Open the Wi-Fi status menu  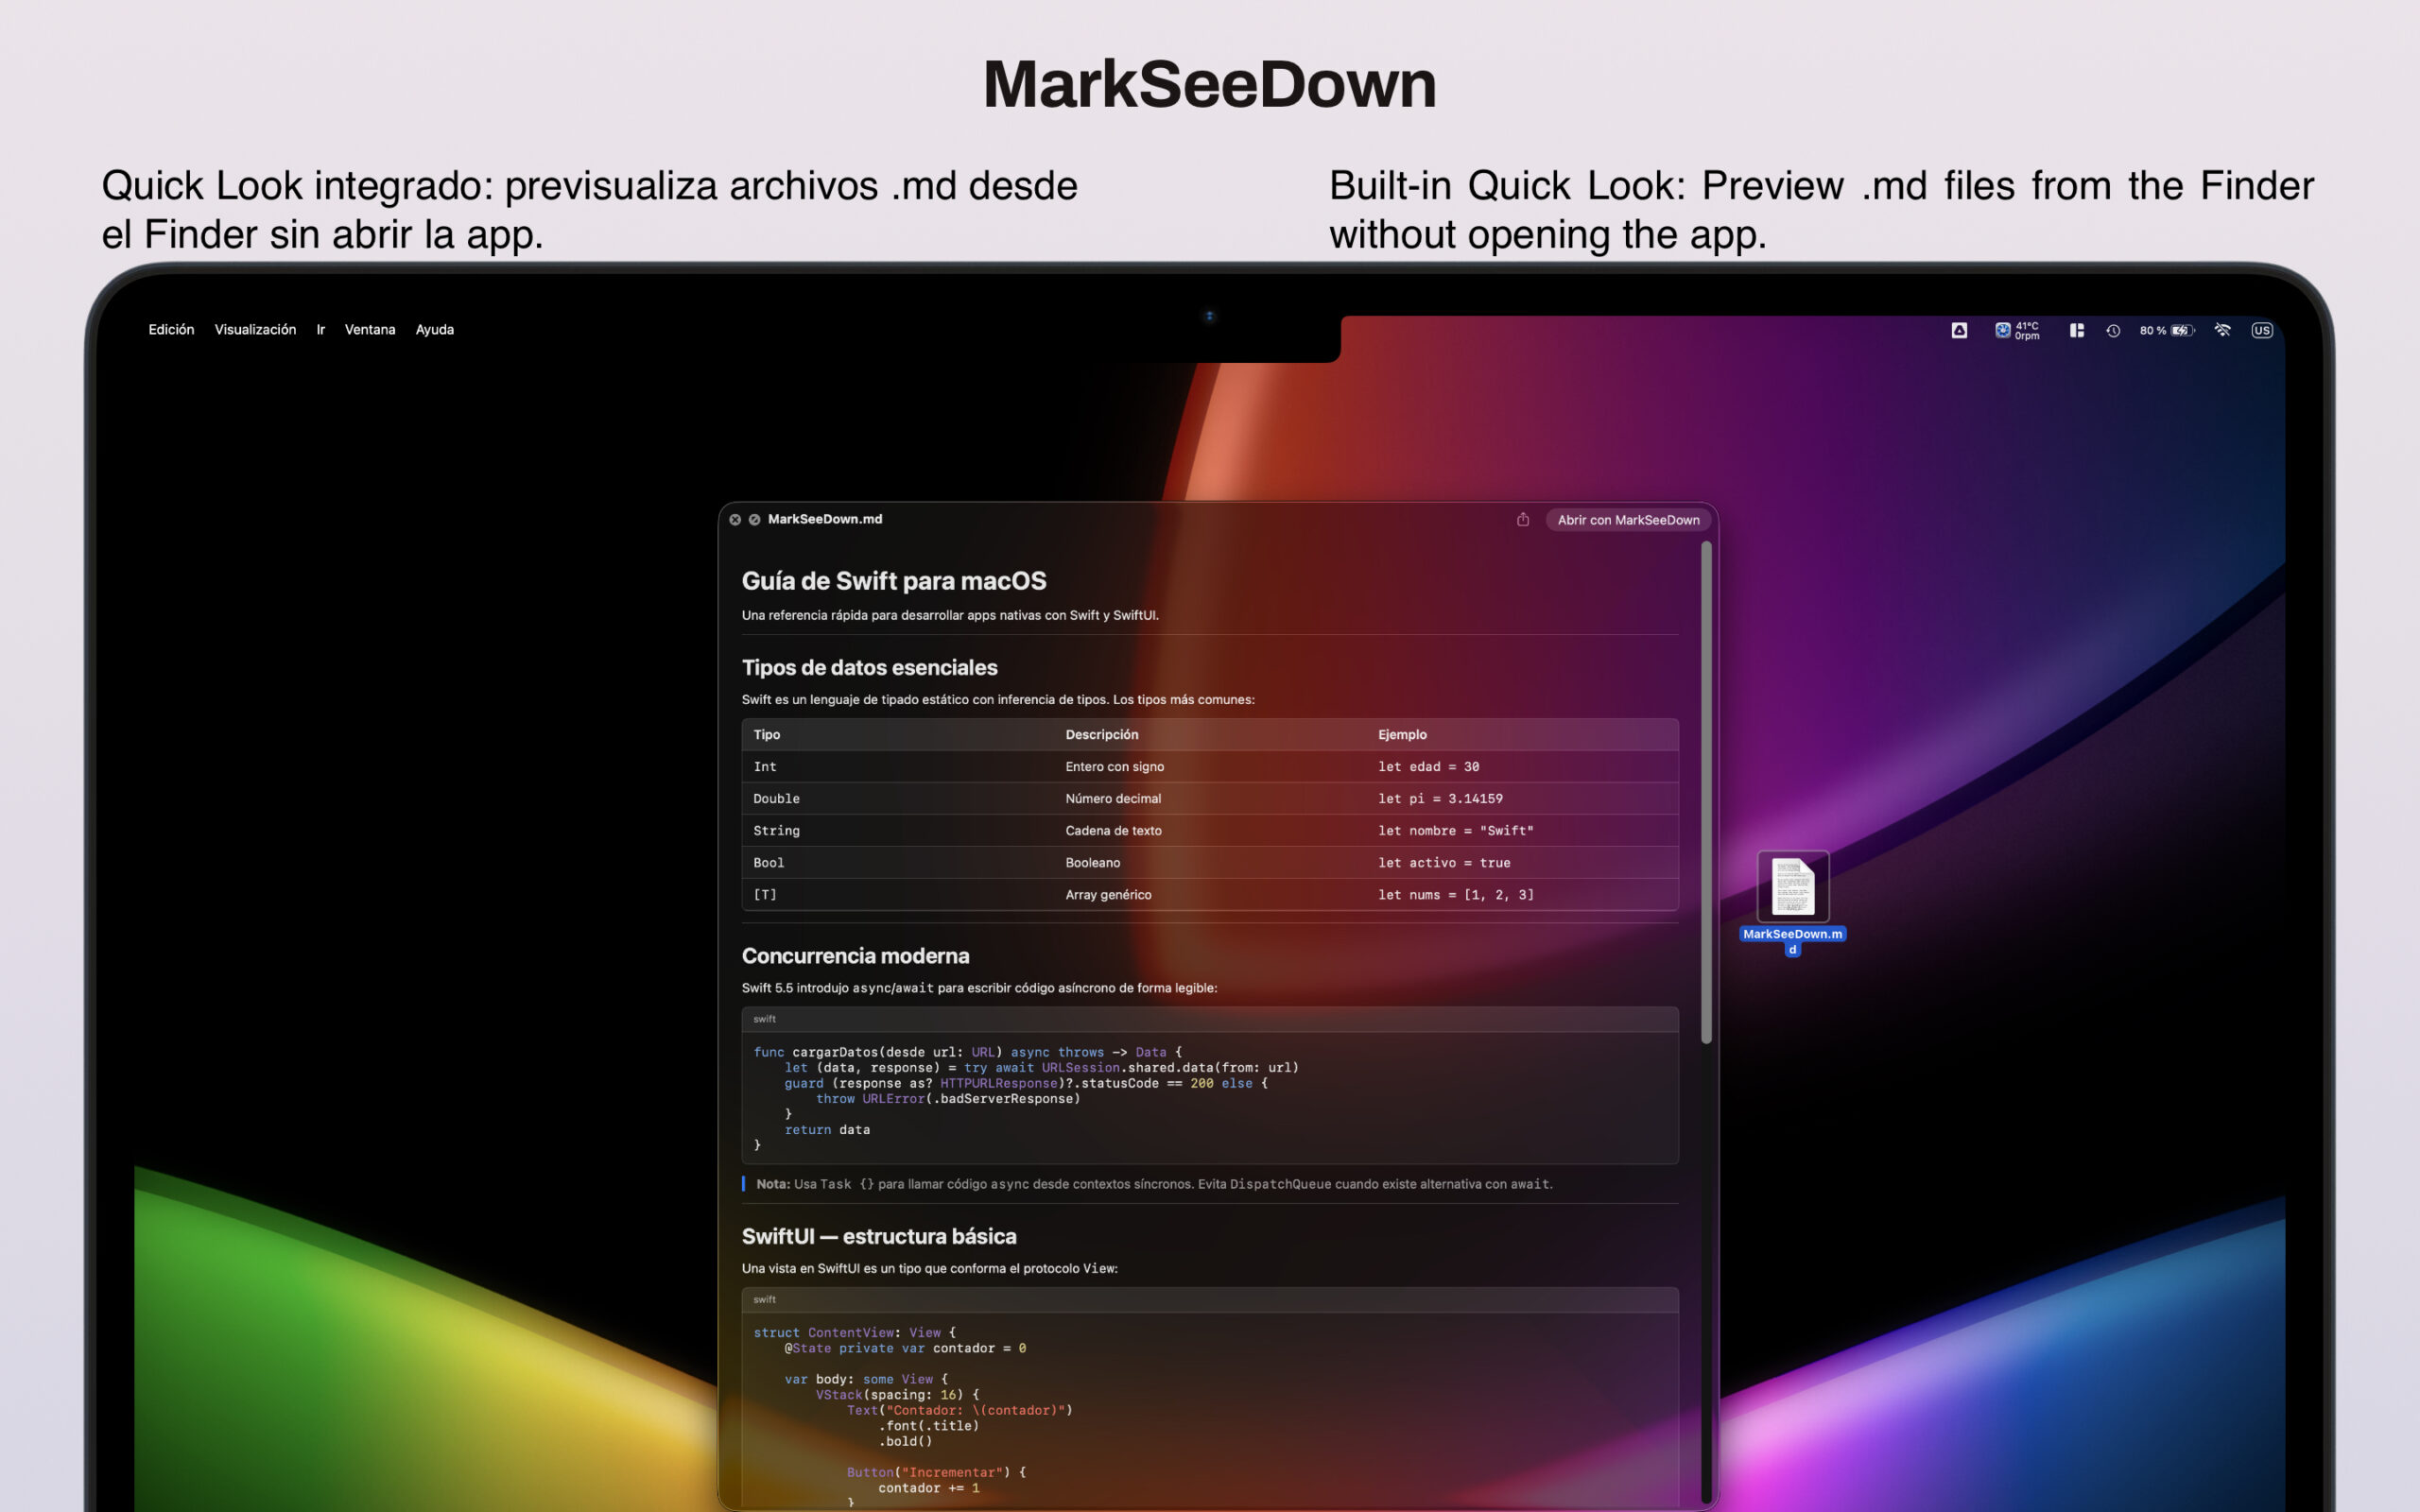click(x=2222, y=330)
